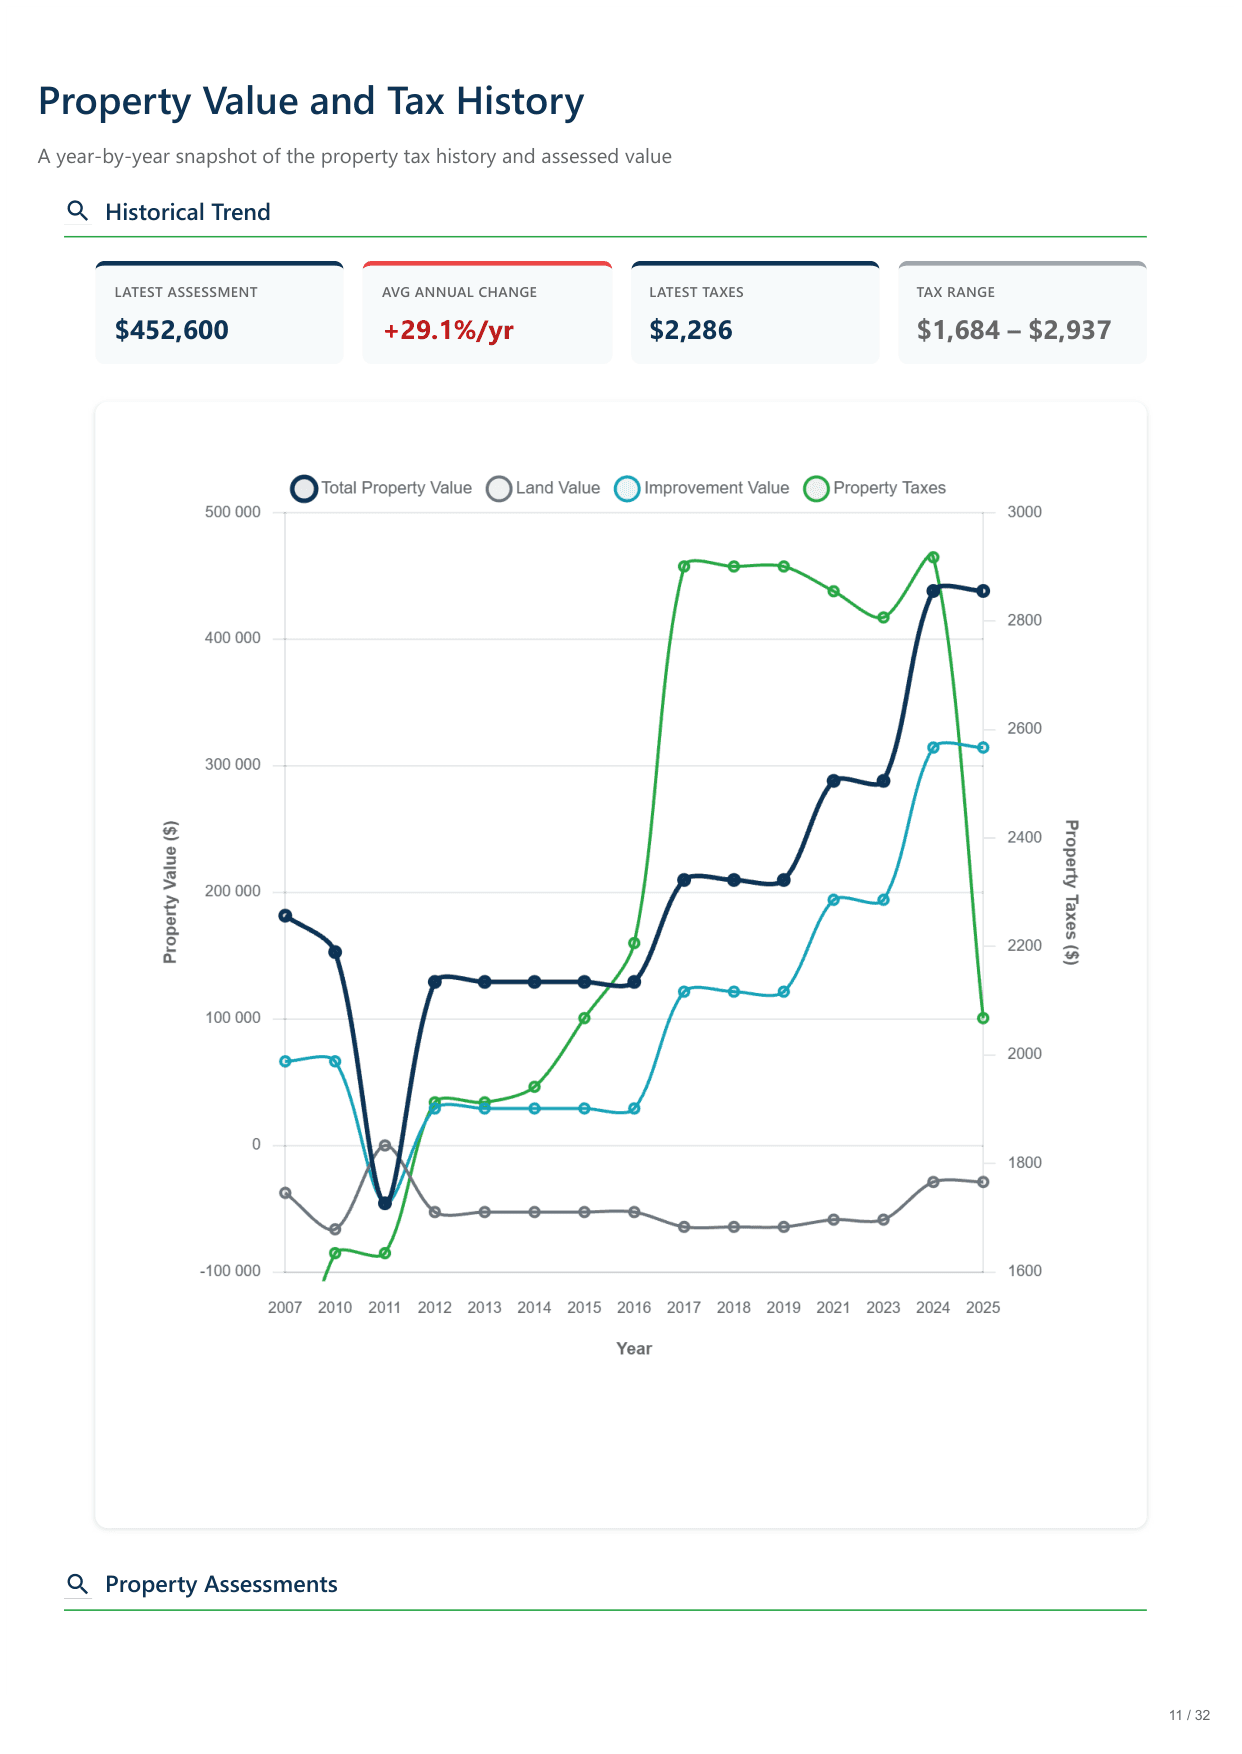Click the Property Assessments magnifier icon
1242x1754 pixels.
(x=77, y=1584)
